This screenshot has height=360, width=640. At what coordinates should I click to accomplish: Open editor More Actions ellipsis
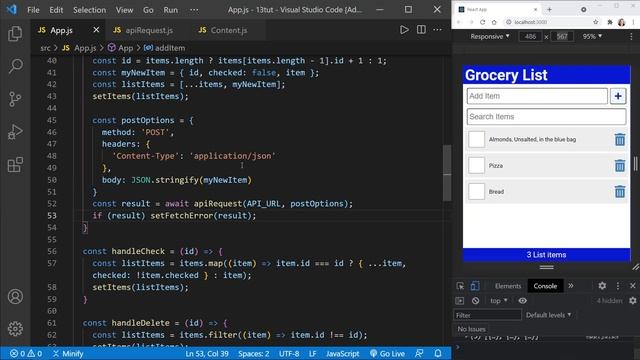pos(437,30)
